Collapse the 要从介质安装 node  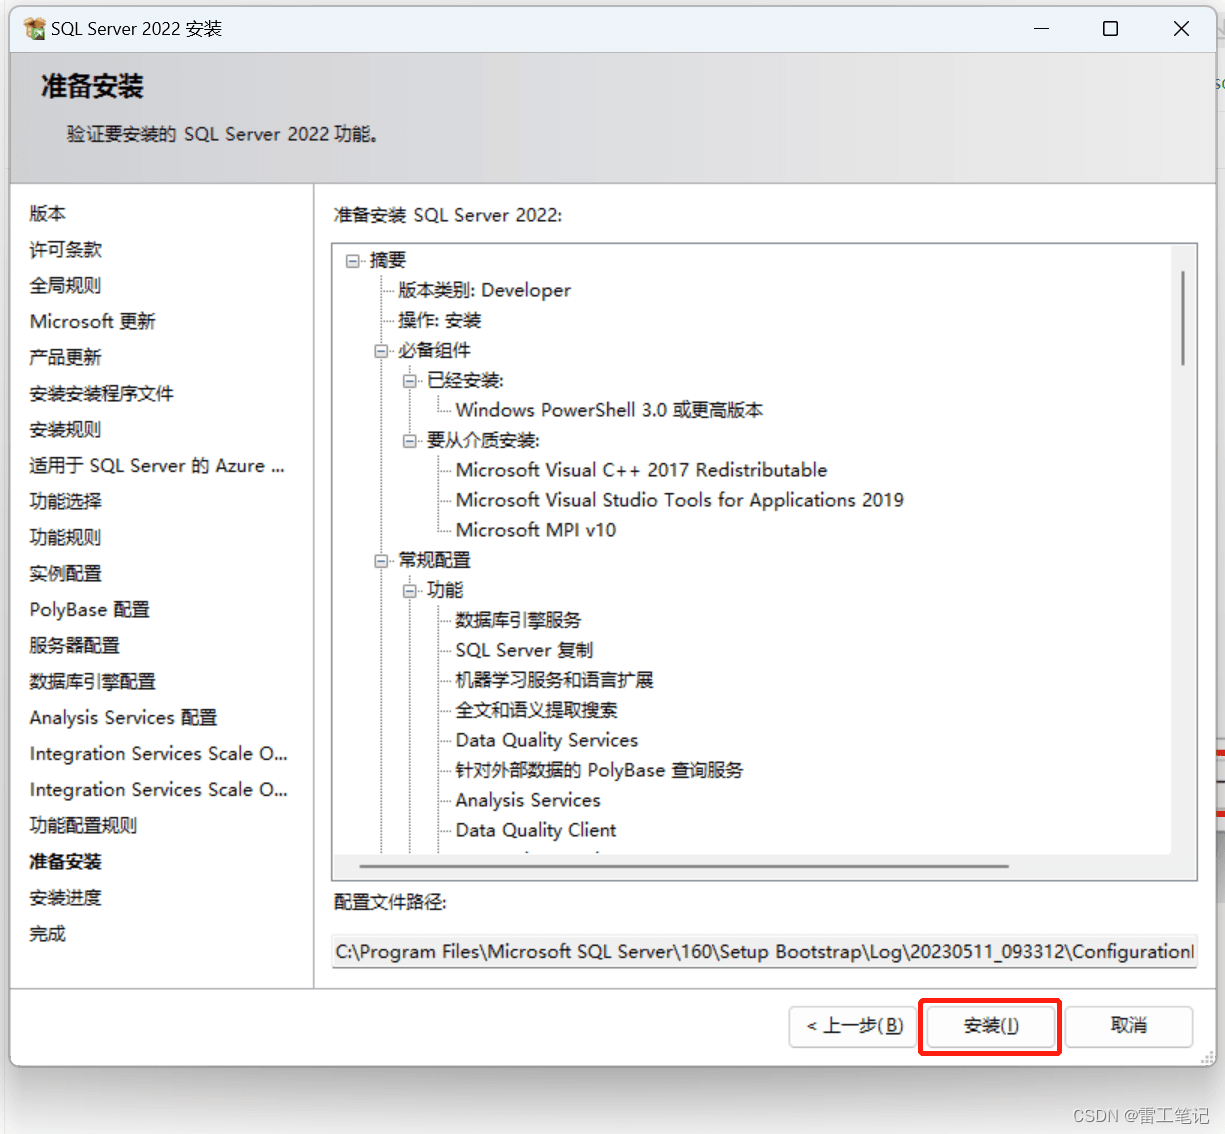409,440
